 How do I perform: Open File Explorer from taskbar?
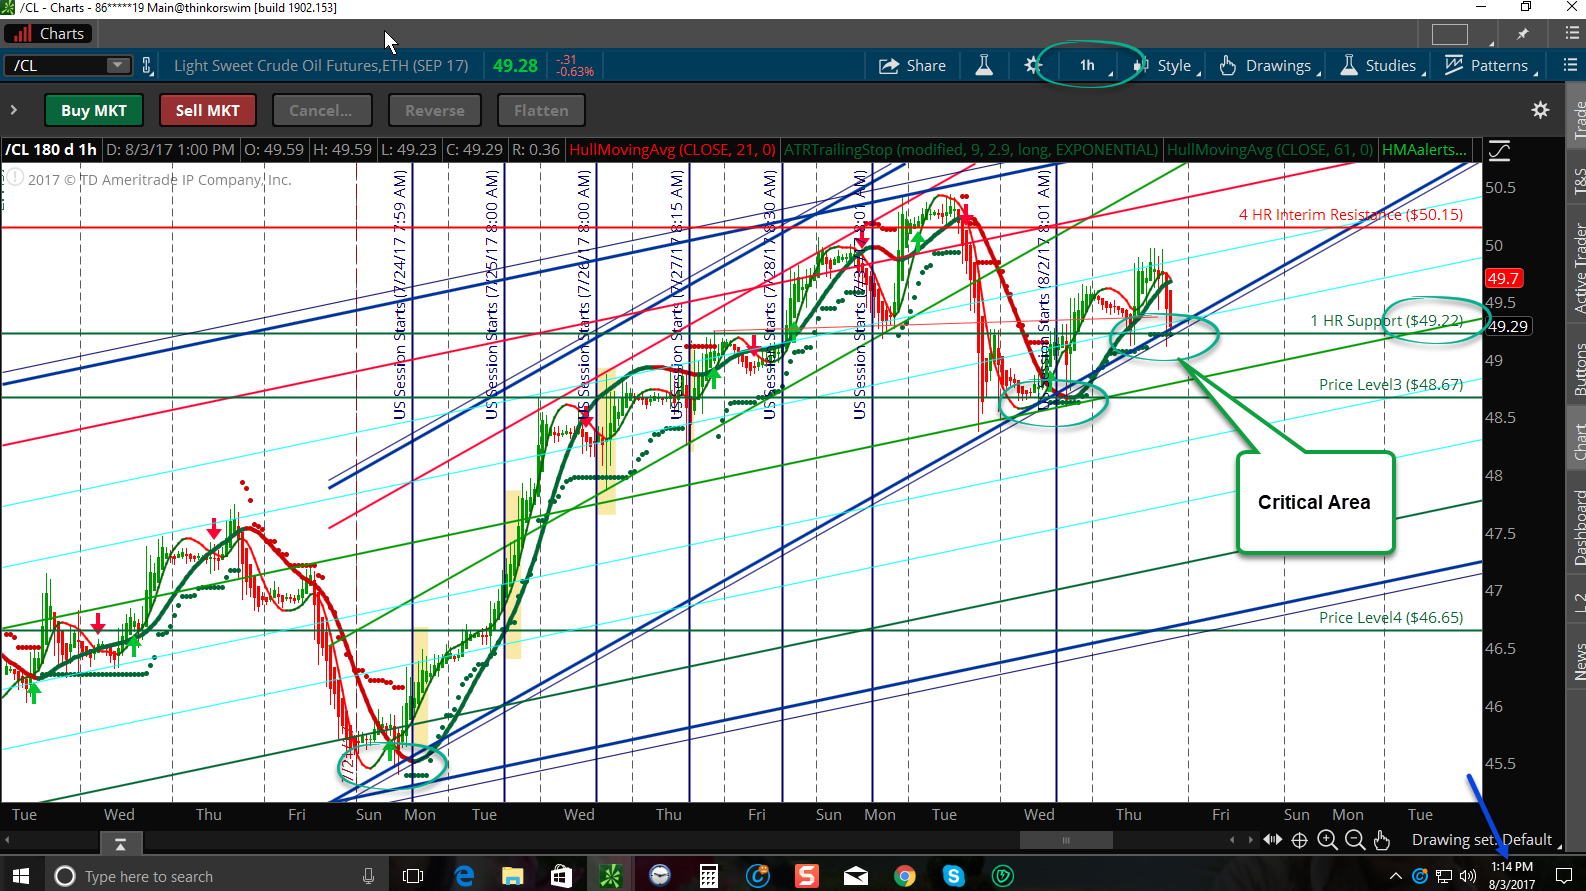512,876
